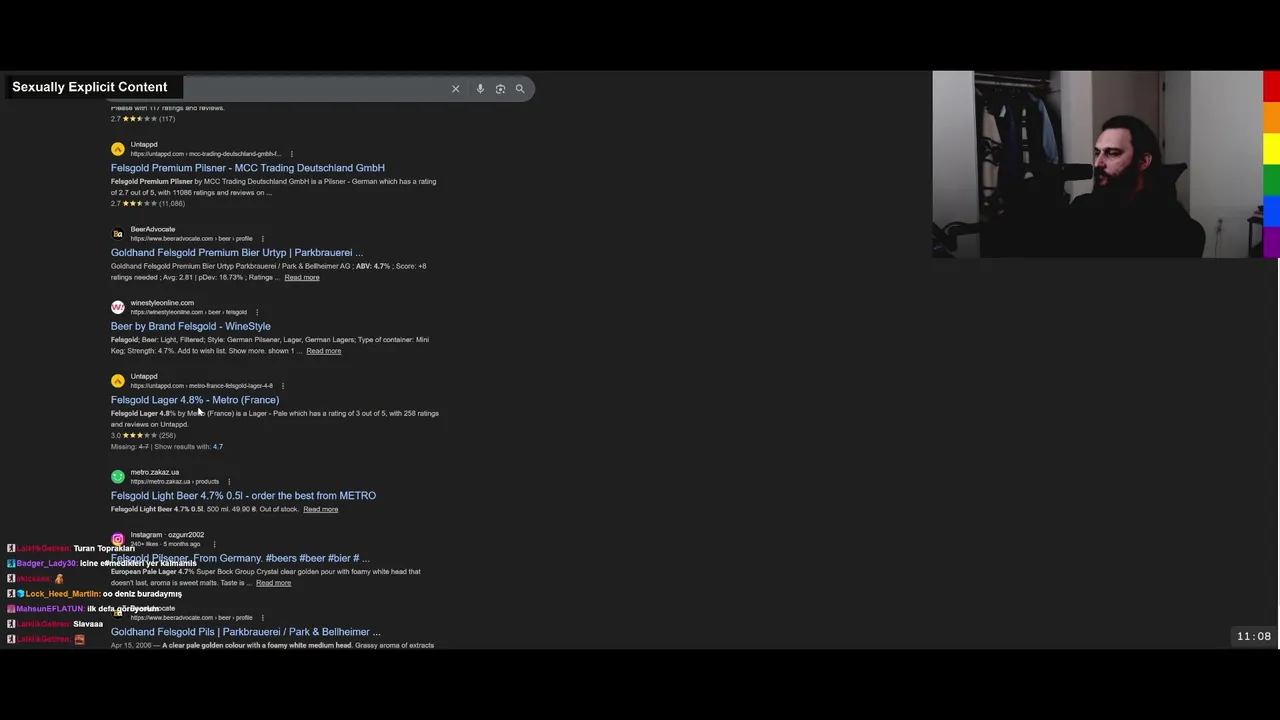Open three-dot menu of Felsgold Premium Pilsner result
The height and width of the screenshot is (720, 1280).
coord(291,154)
